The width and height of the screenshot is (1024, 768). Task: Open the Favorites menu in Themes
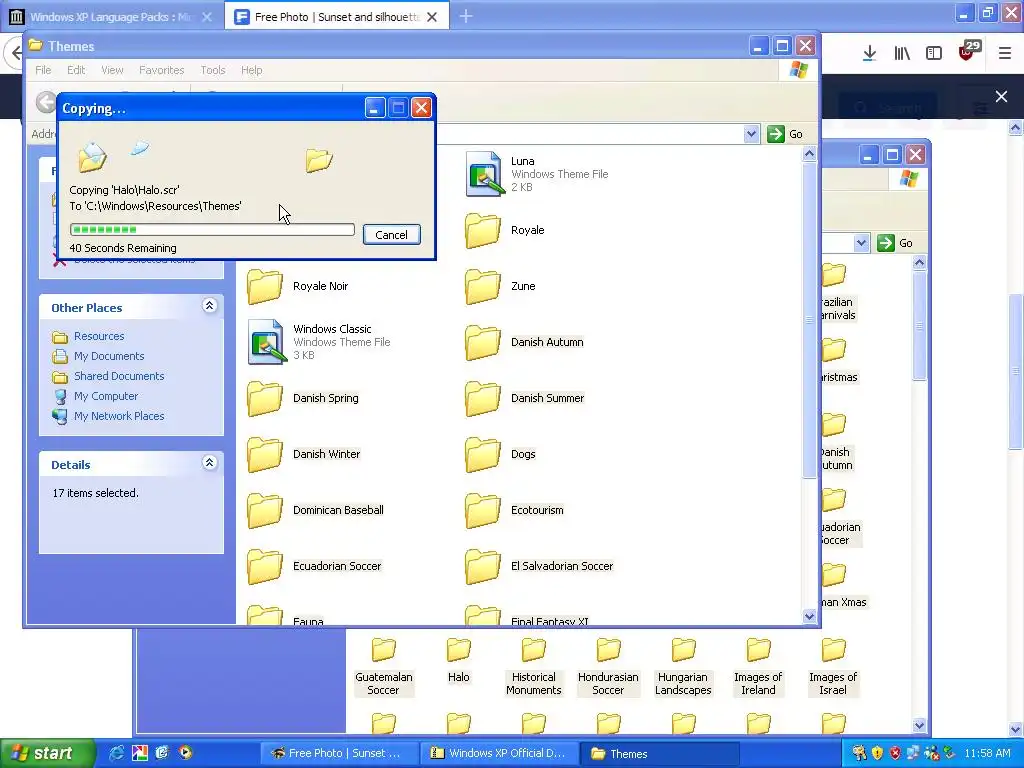click(x=161, y=70)
